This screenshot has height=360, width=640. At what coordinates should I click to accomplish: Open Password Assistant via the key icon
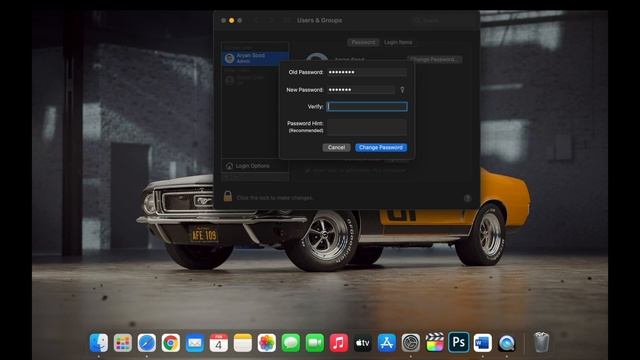tap(402, 90)
